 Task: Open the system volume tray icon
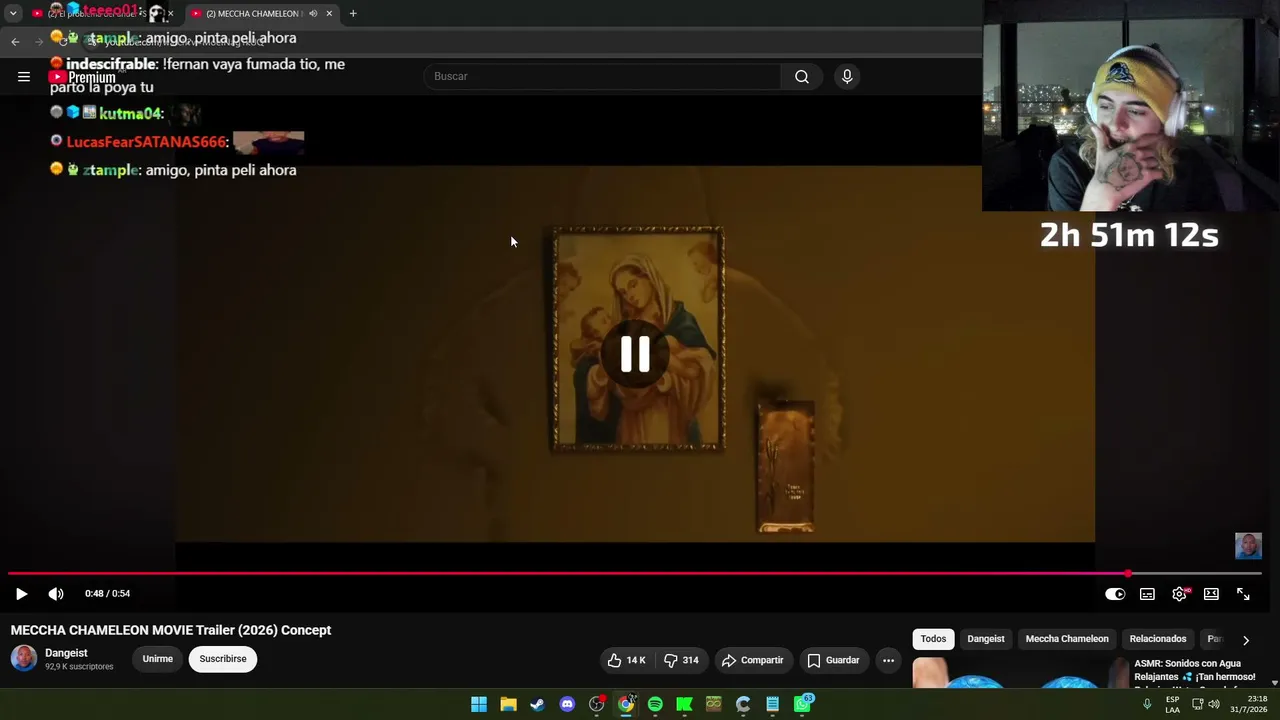coord(1213,704)
